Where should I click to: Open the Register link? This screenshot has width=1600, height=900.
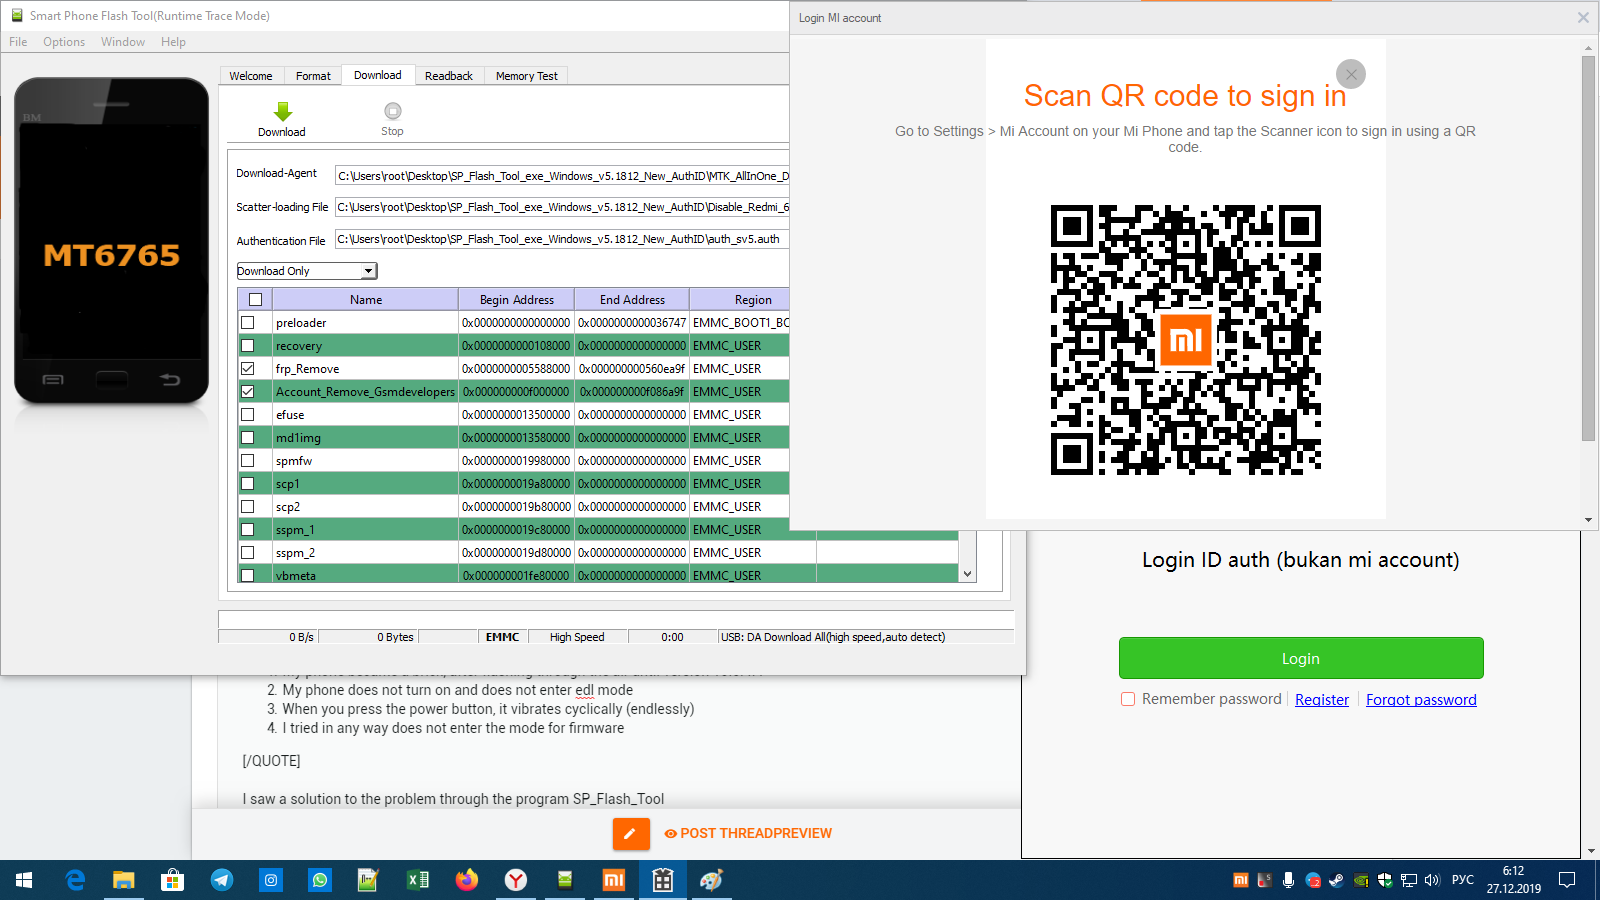1322,700
